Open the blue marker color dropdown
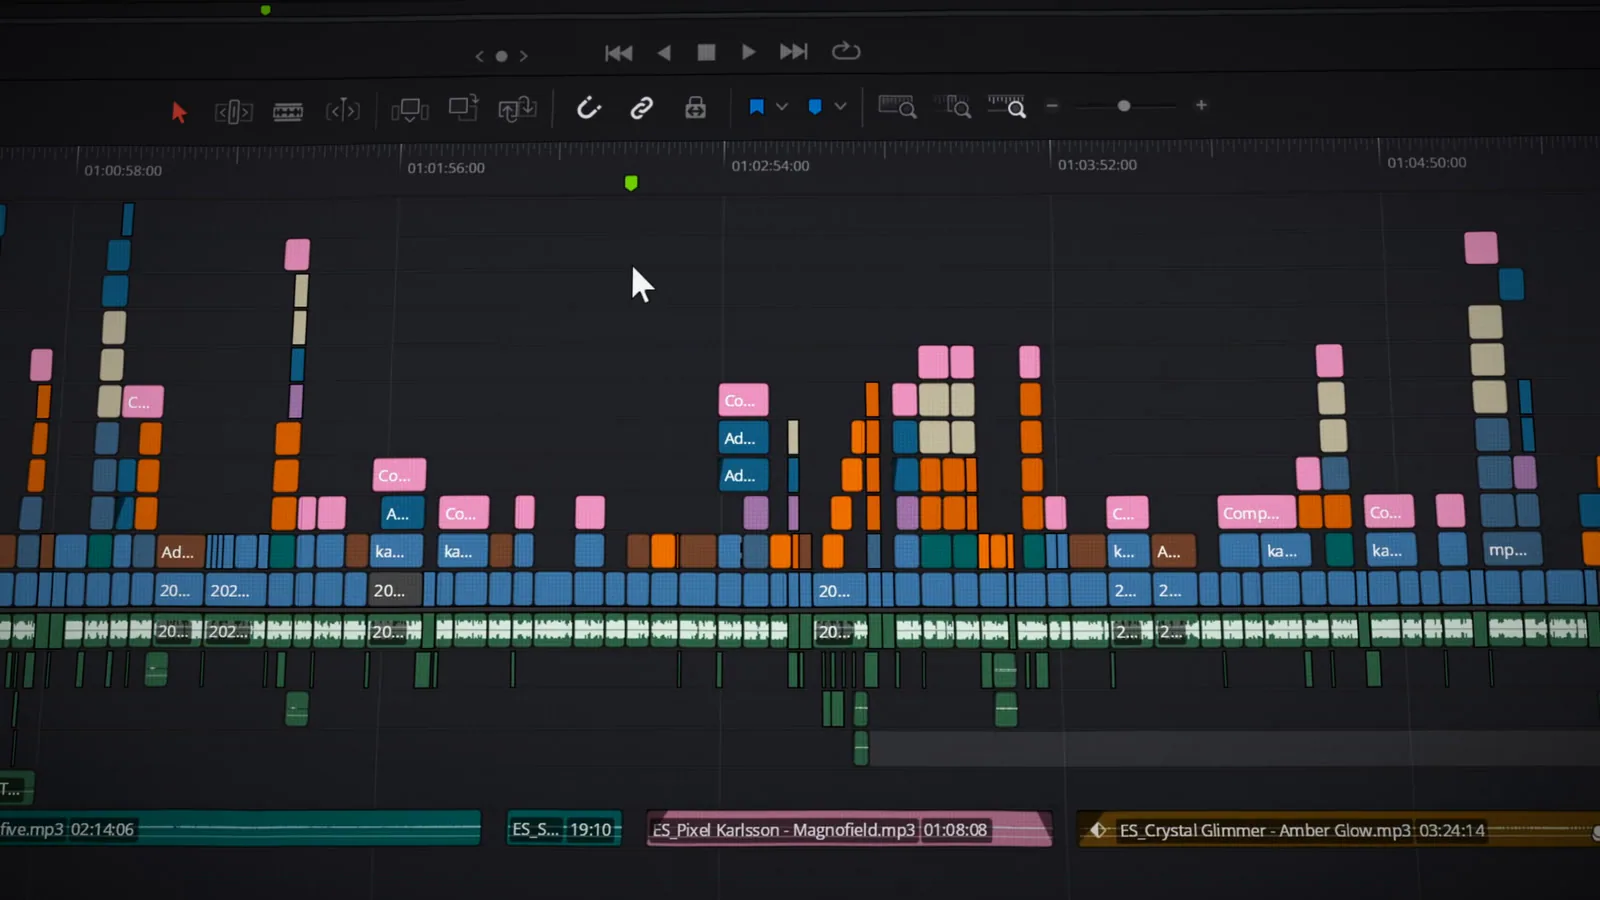This screenshot has width=1600, height=900. [841, 106]
